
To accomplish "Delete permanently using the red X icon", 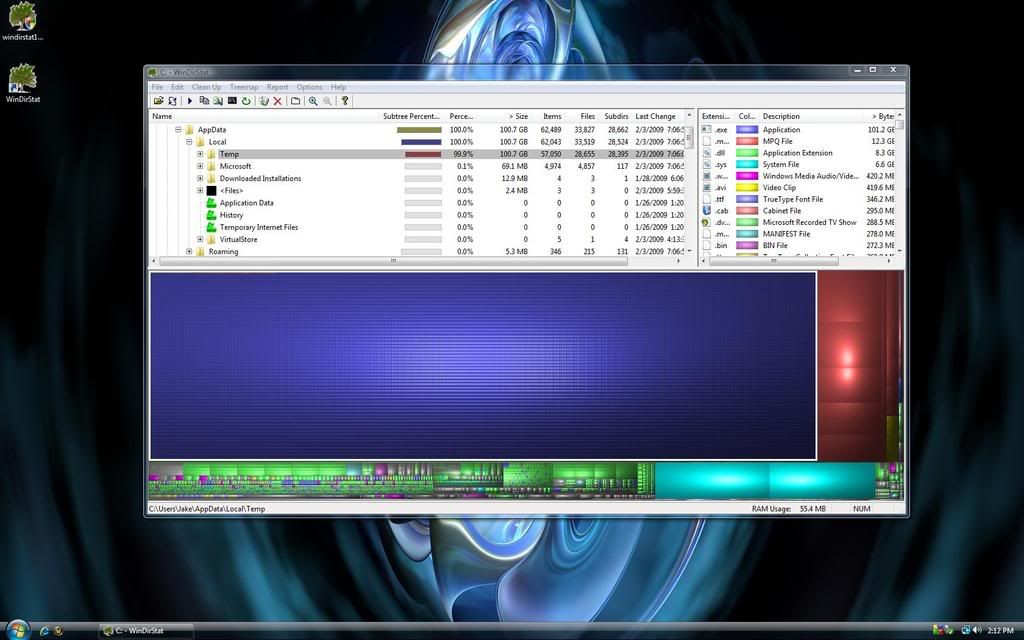I will tap(277, 102).
